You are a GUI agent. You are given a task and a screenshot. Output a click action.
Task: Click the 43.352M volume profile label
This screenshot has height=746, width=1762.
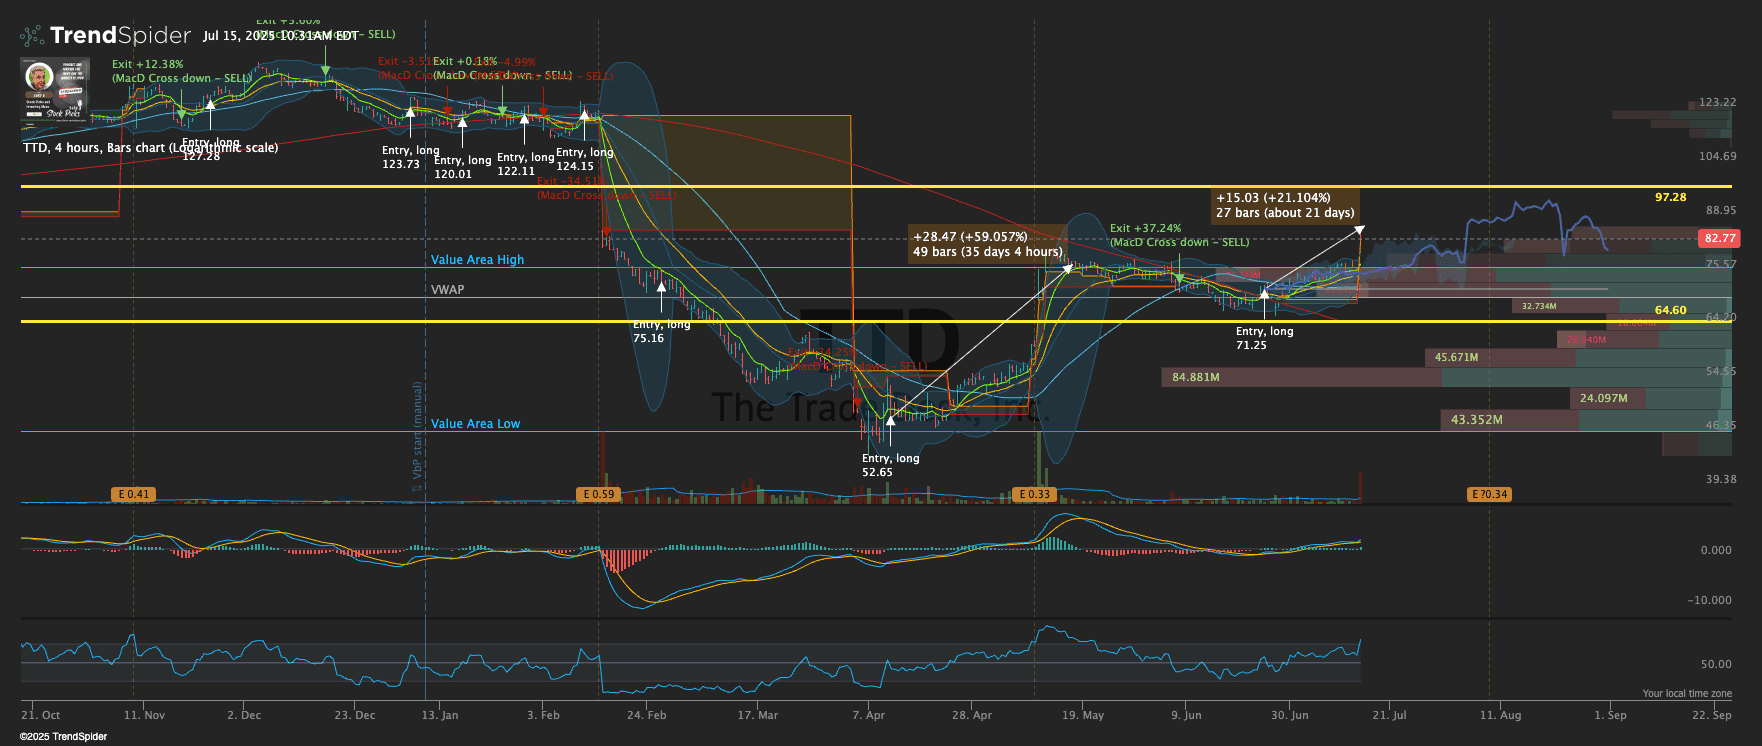[x=1476, y=420]
